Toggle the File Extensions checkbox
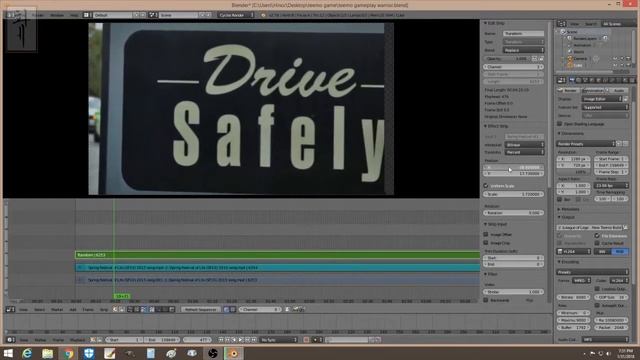Image resolution: width=640 pixels, height=360 pixels. point(597,236)
